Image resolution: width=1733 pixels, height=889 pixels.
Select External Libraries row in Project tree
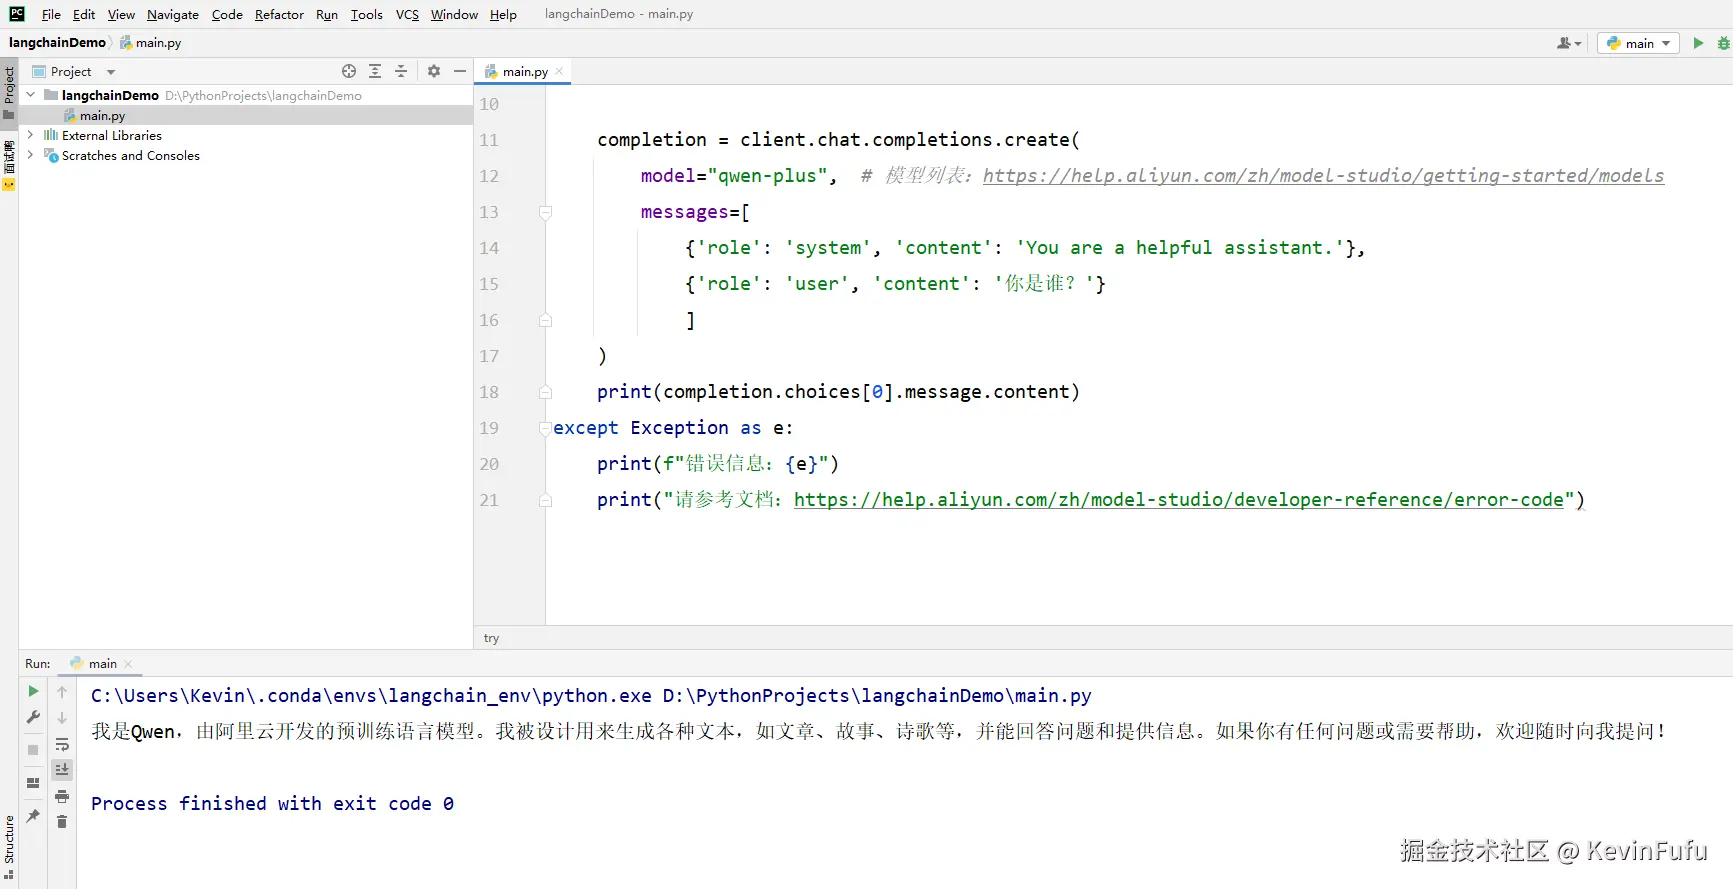point(245,135)
